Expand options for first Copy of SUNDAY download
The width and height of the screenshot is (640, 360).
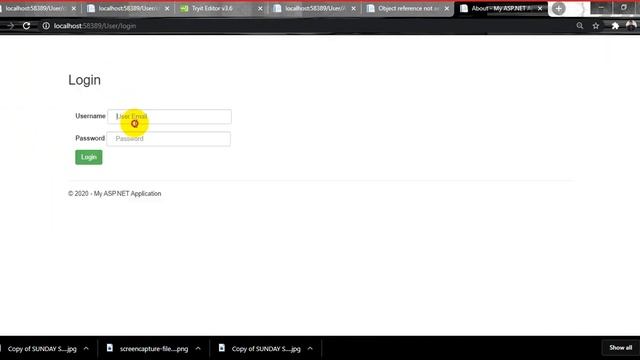pos(86,349)
